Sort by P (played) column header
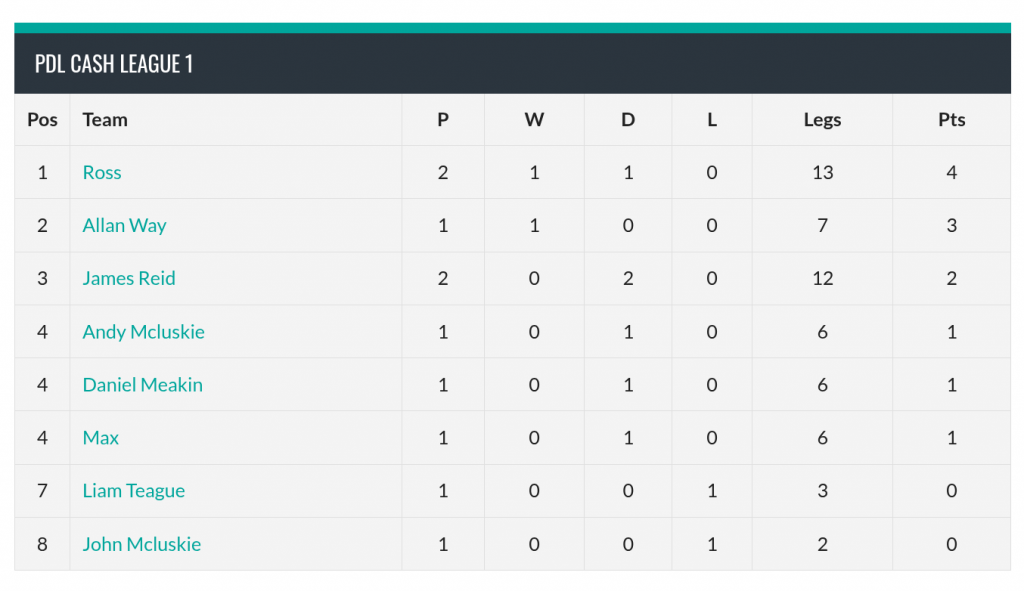 443,120
